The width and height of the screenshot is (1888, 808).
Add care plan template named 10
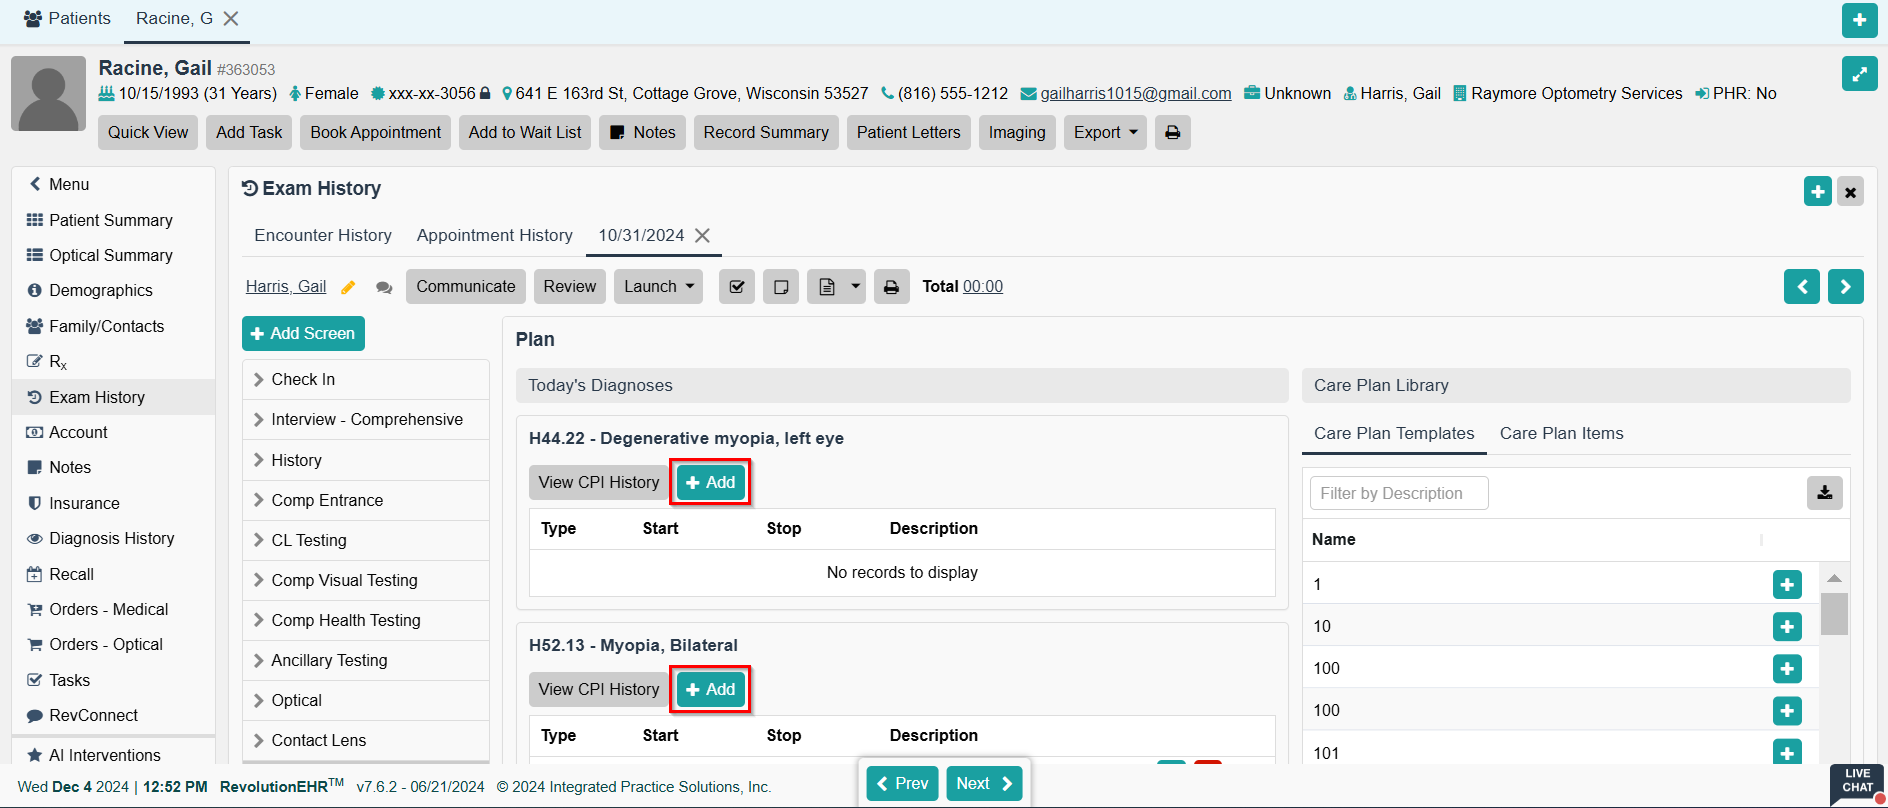[x=1786, y=627]
